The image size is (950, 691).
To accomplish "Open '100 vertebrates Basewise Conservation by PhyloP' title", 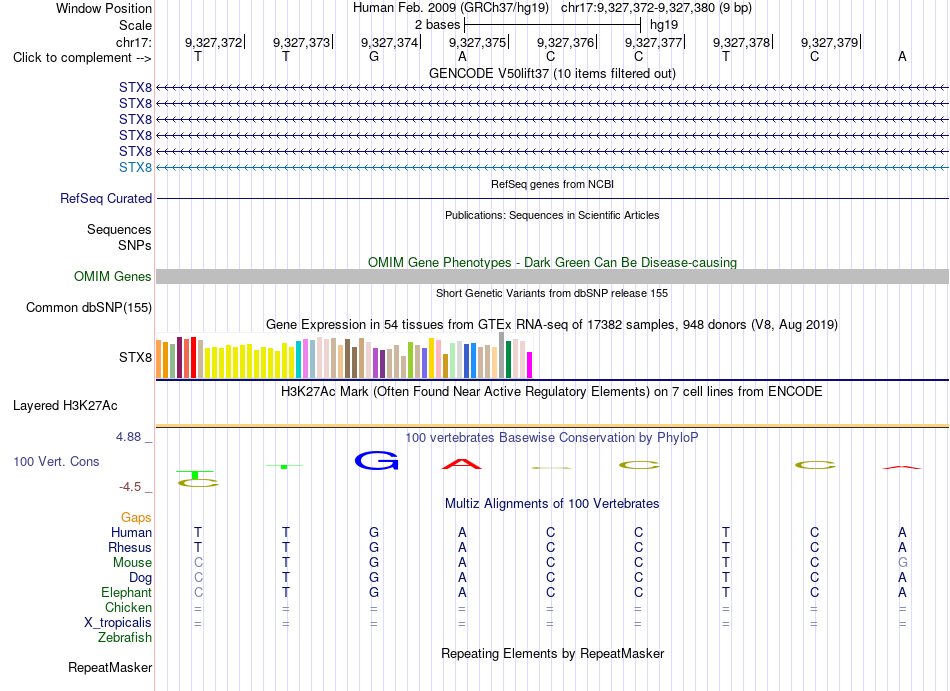I will click(552, 437).
